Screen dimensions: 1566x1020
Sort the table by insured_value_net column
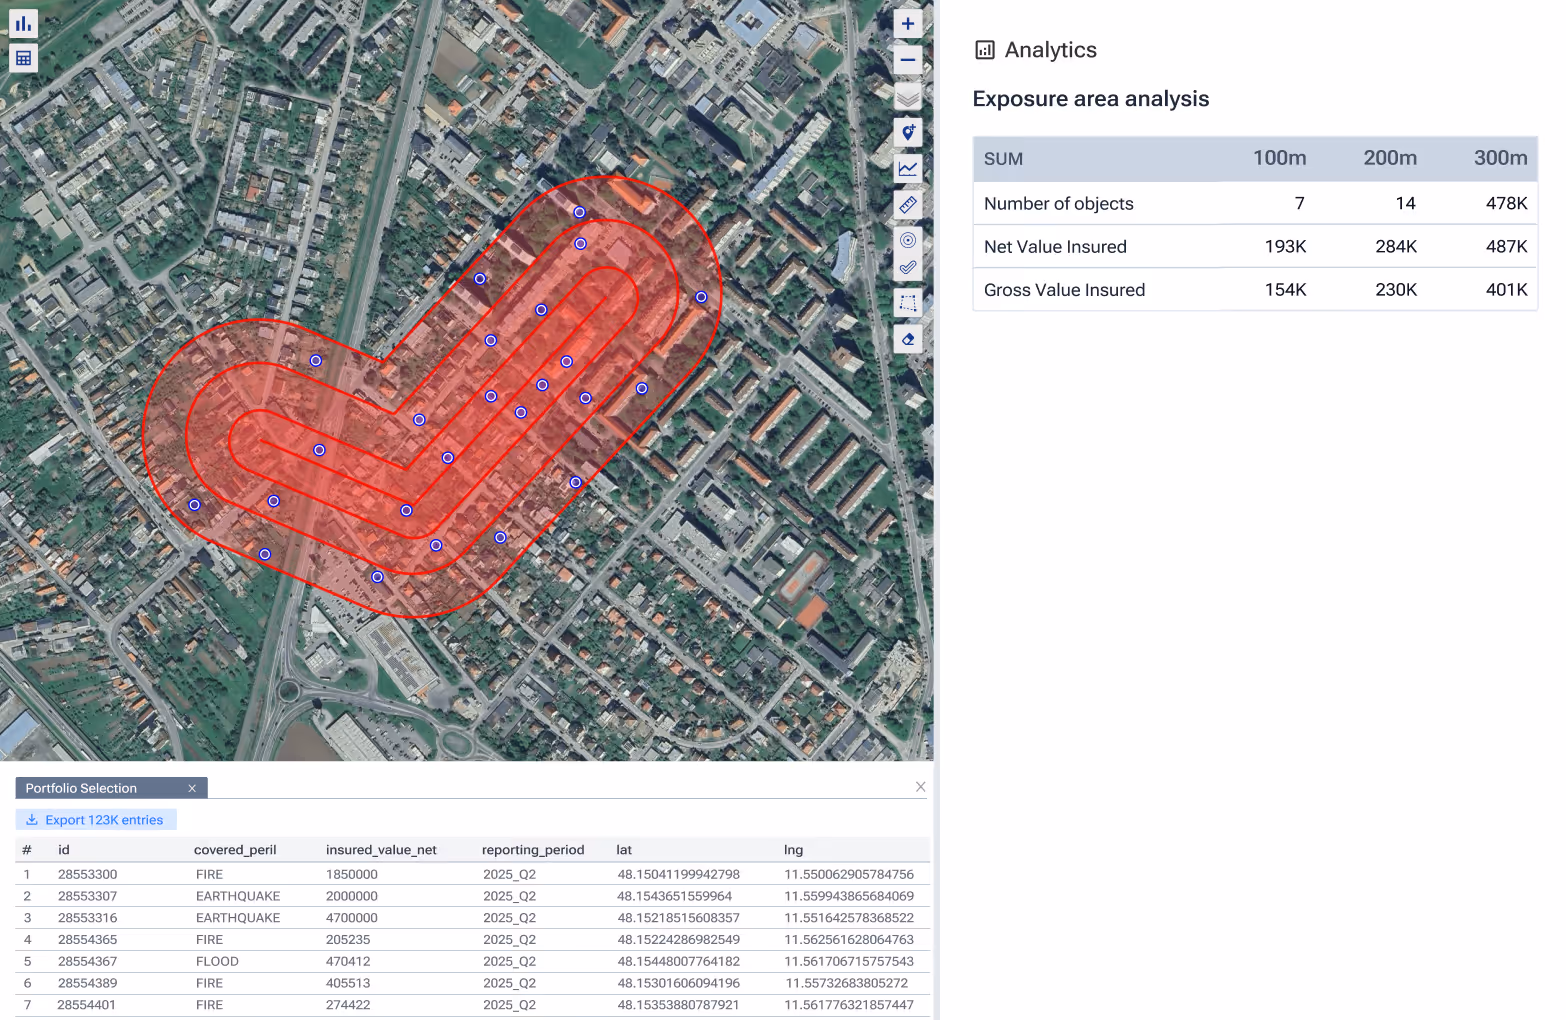(x=381, y=849)
